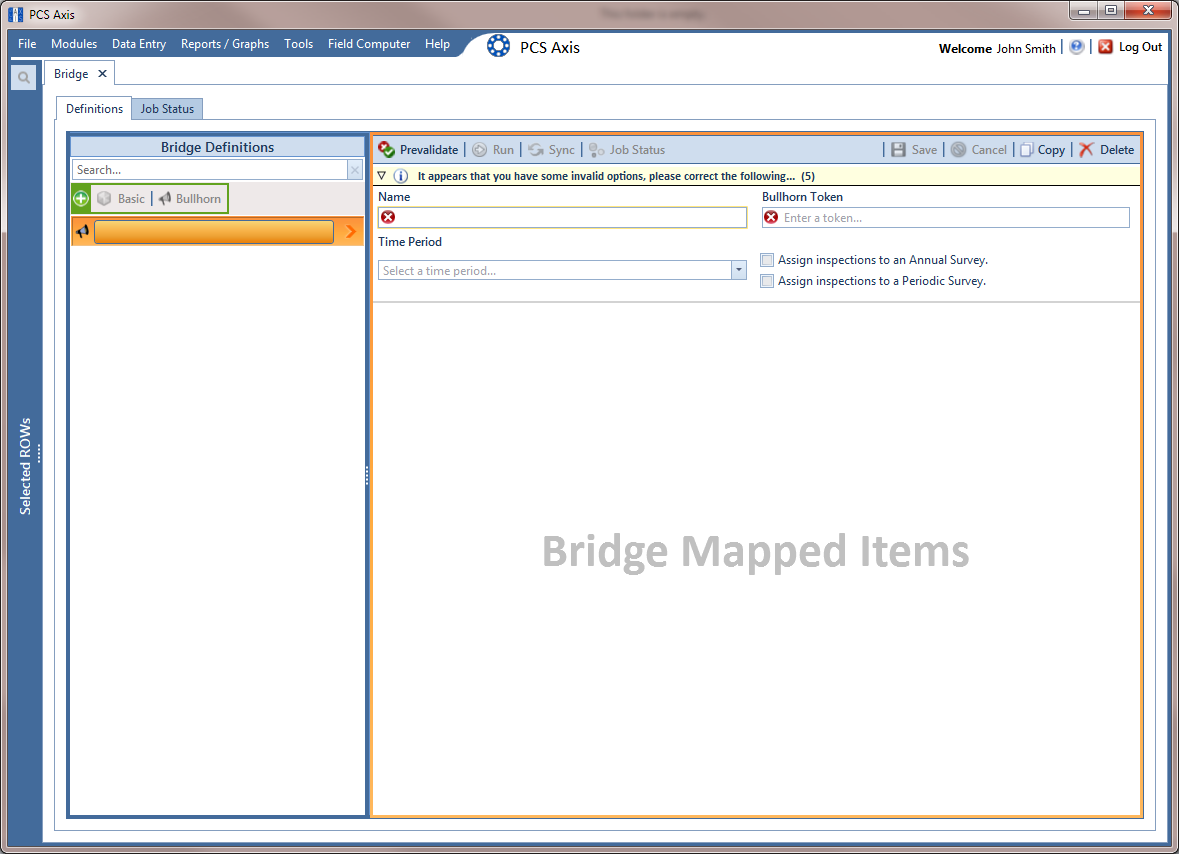Clear the definitions search box
This screenshot has width=1179, height=854.
click(x=355, y=170)
